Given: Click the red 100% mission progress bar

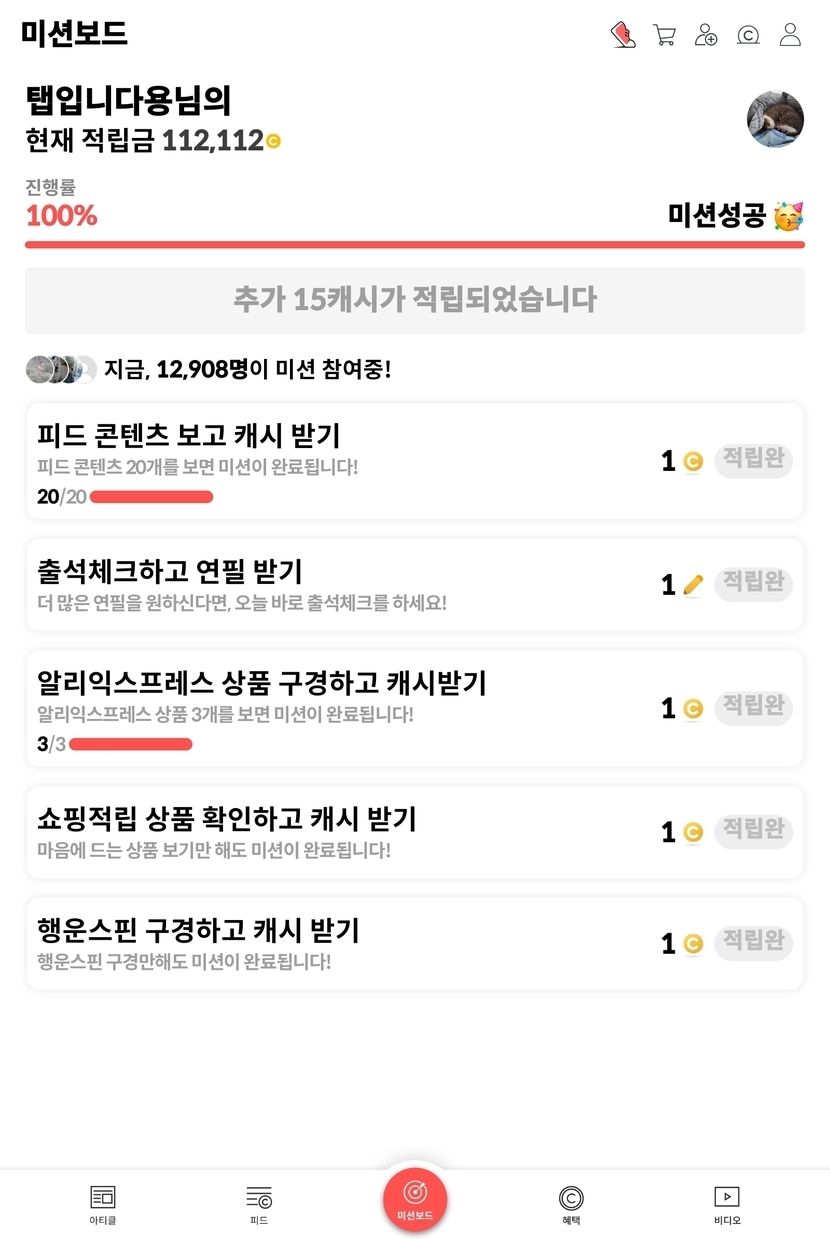Looking at the screenshot, I should pos(415,244).
